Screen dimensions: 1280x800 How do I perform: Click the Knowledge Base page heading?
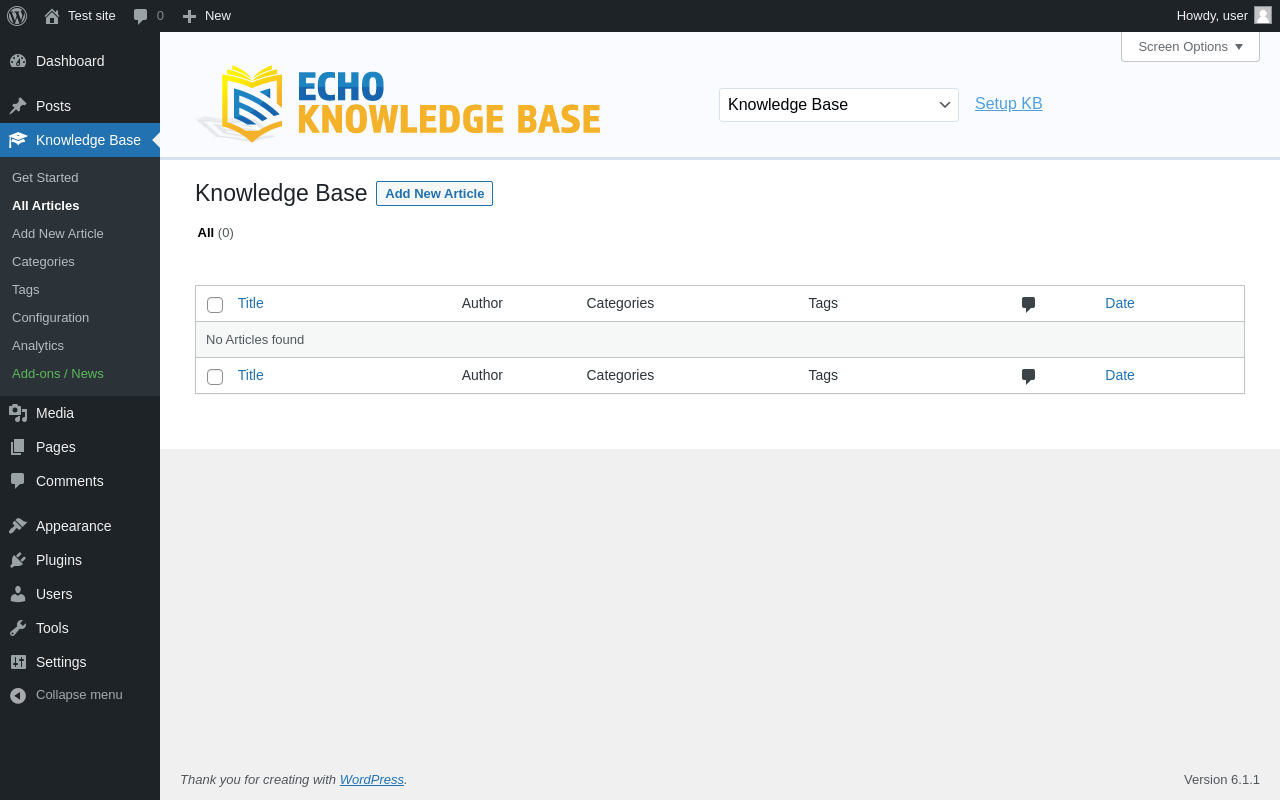[281, 193]
